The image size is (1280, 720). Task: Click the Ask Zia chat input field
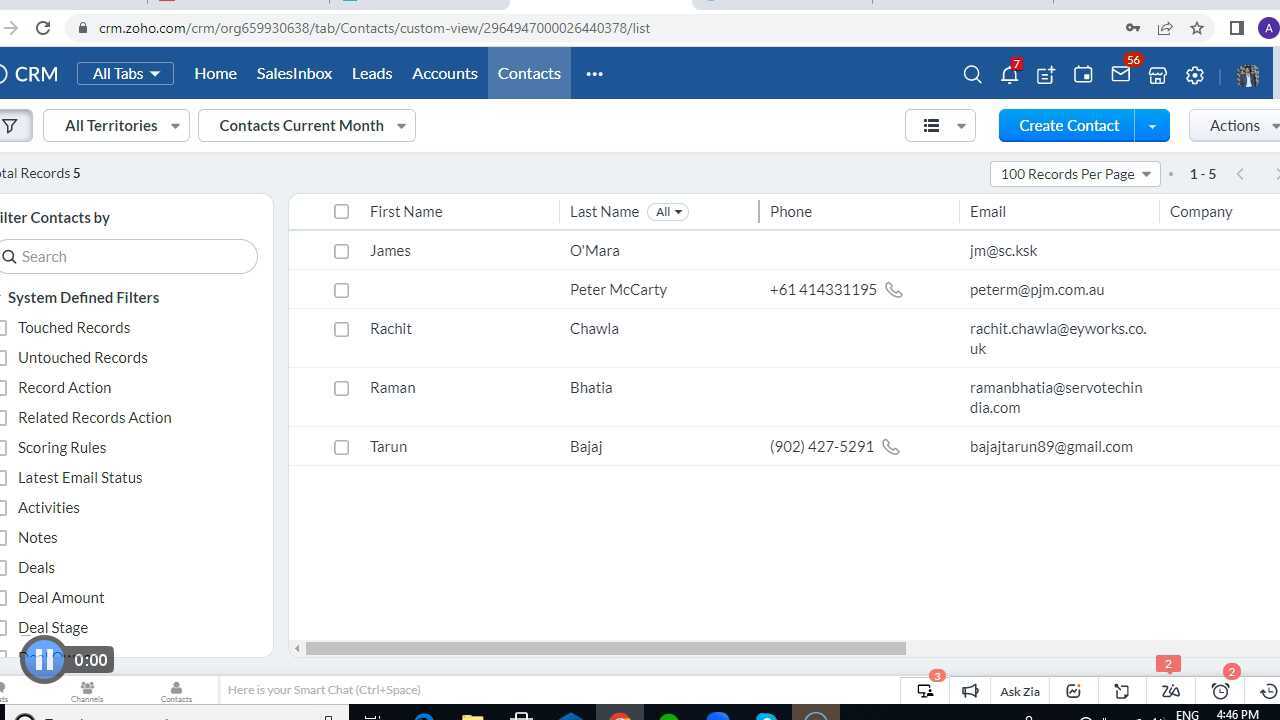click(1019, 691)
